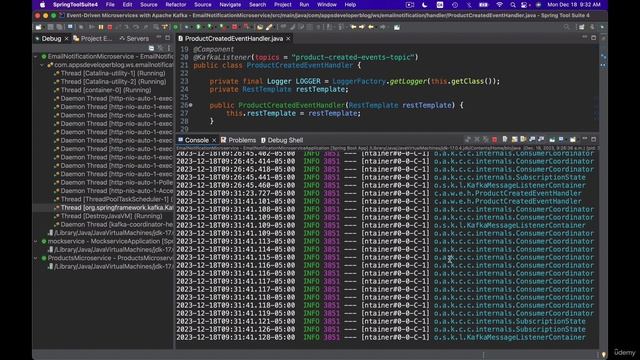Click the Open Perspective icon in toolbar

[x=582, y=27]
